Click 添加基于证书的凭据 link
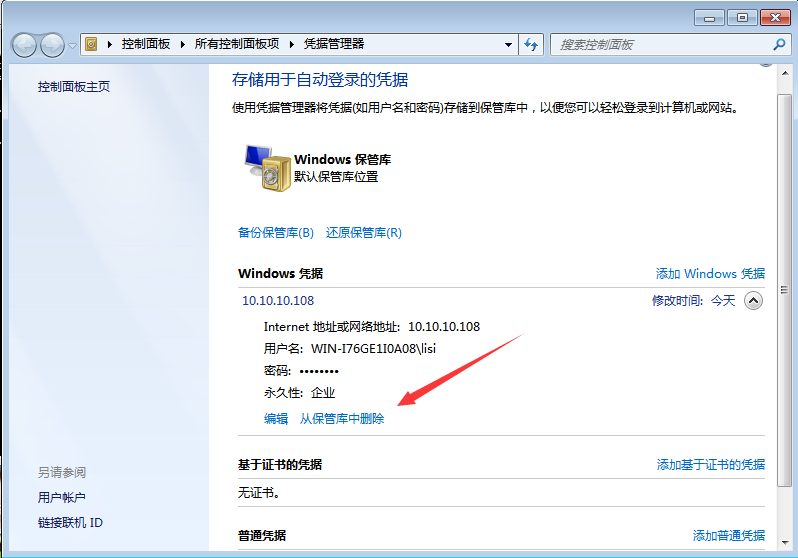The image size is (798, 558). [x=710, y=465]
